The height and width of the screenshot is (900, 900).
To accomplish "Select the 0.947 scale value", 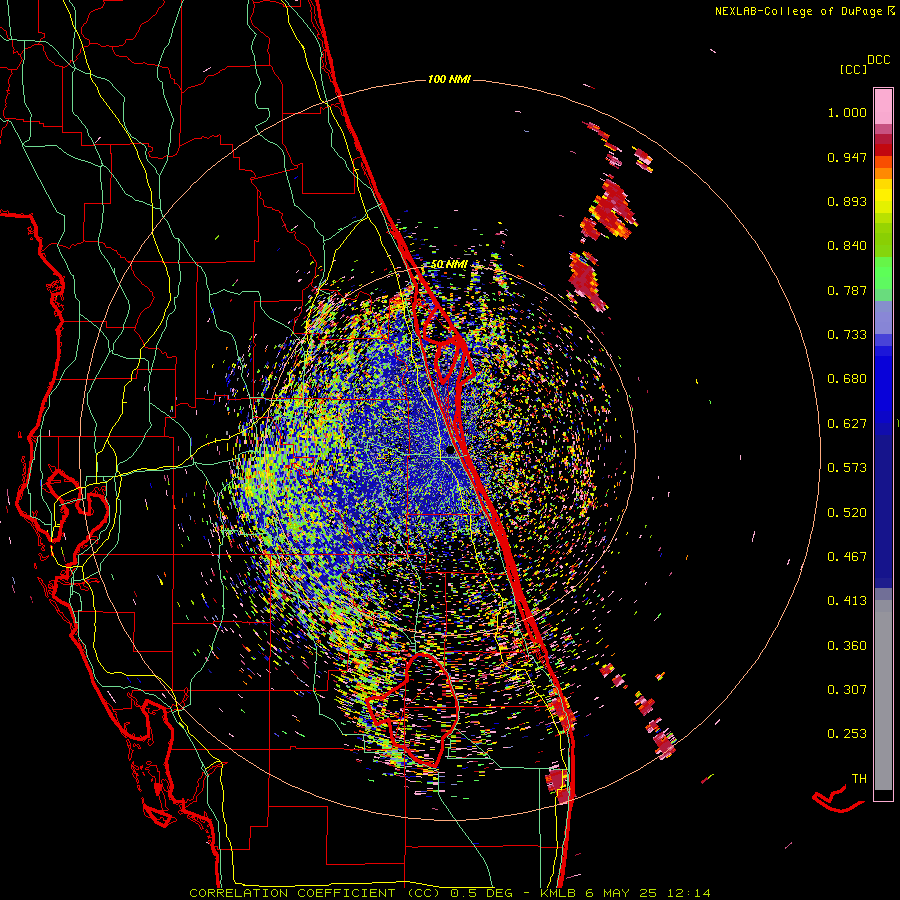I will 847,157.
